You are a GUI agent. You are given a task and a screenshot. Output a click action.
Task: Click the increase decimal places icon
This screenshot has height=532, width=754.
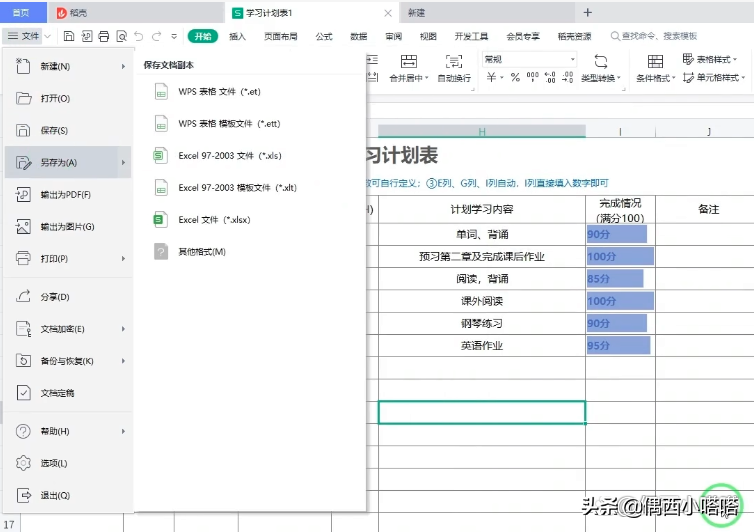pos(550,77)
